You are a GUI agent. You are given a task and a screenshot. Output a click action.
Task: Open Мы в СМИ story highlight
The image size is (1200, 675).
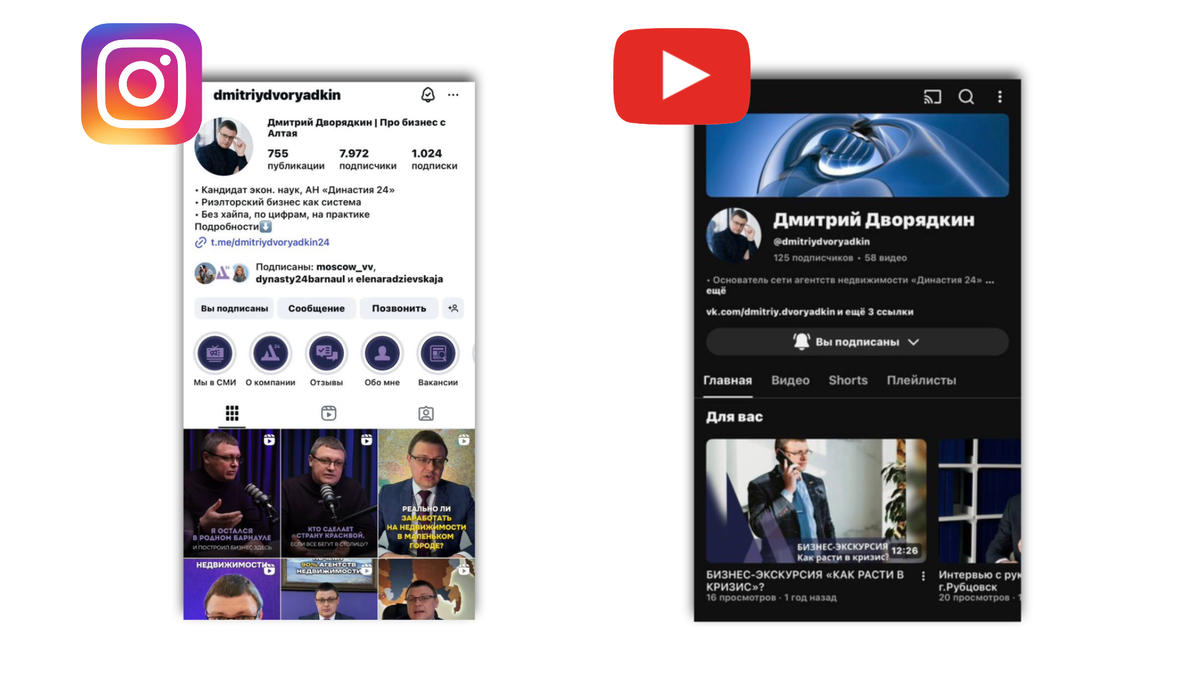click(x=214, y=353)
